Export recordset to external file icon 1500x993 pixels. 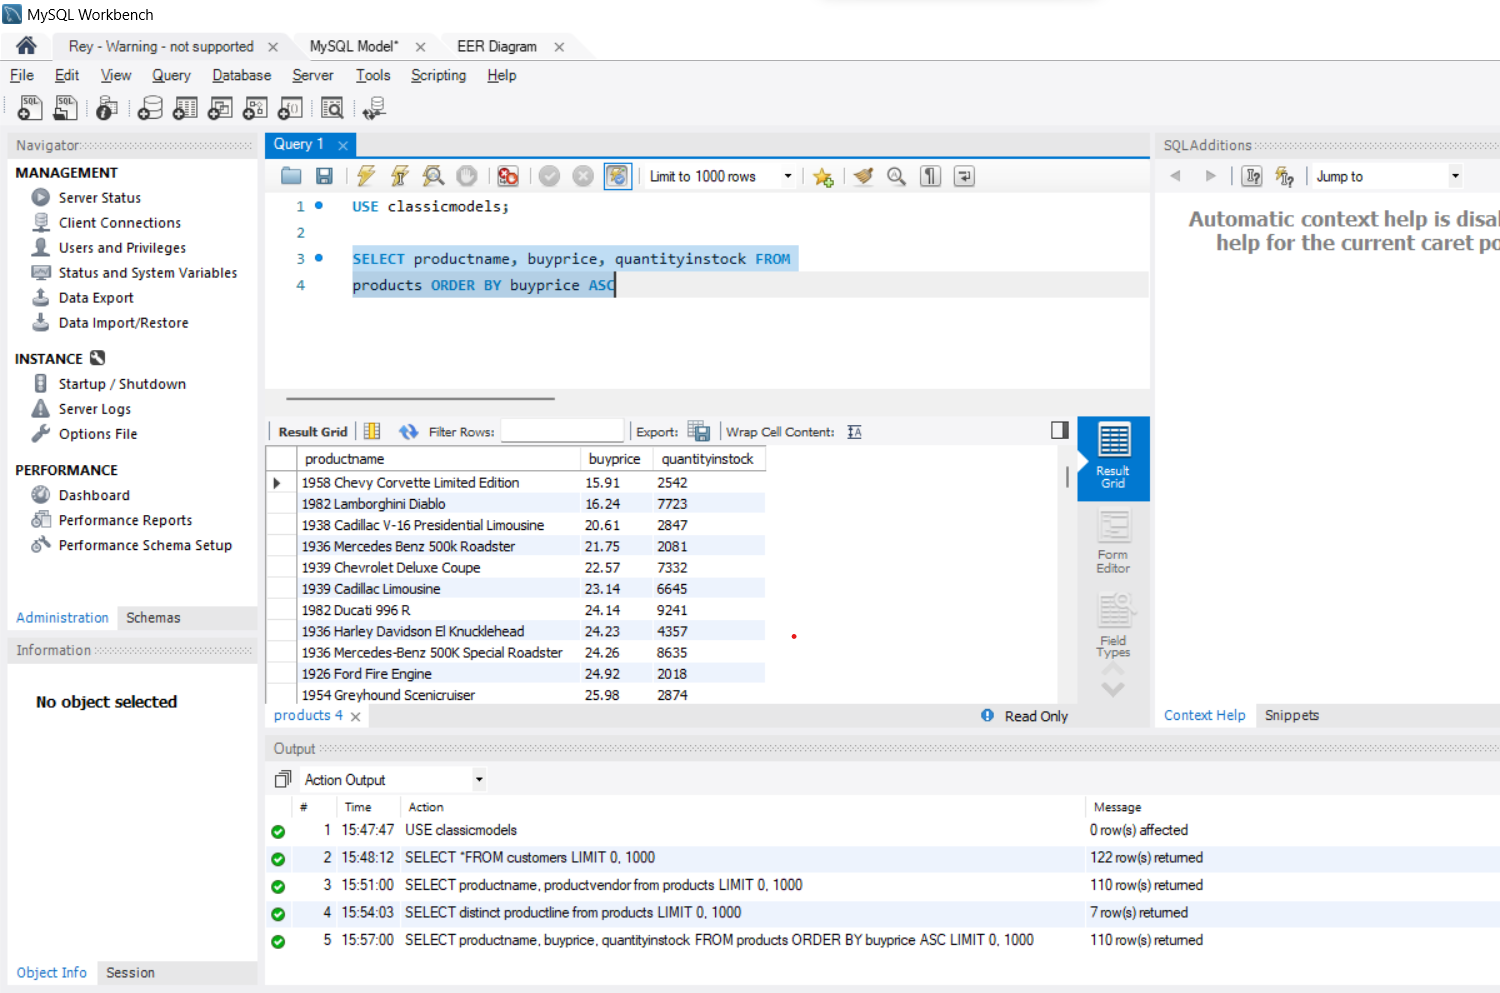[699, 431]
